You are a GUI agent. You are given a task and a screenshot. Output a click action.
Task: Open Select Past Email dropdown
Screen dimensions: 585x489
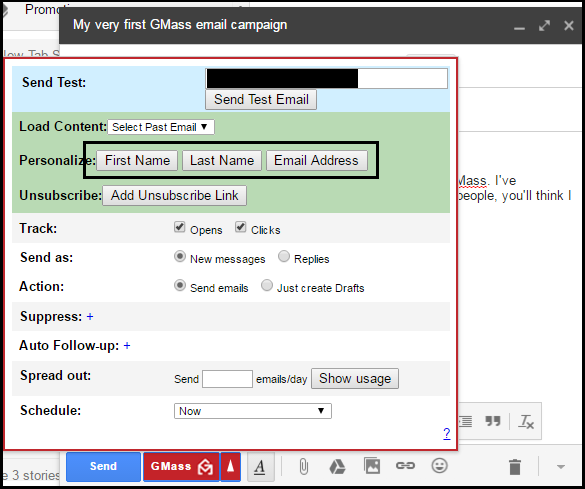(161, 127)
